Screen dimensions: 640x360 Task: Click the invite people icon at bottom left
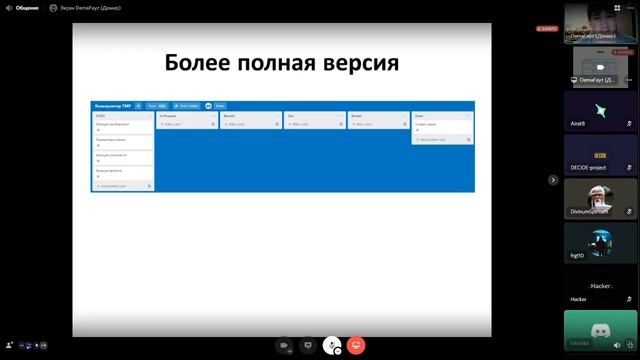point(9,345)
